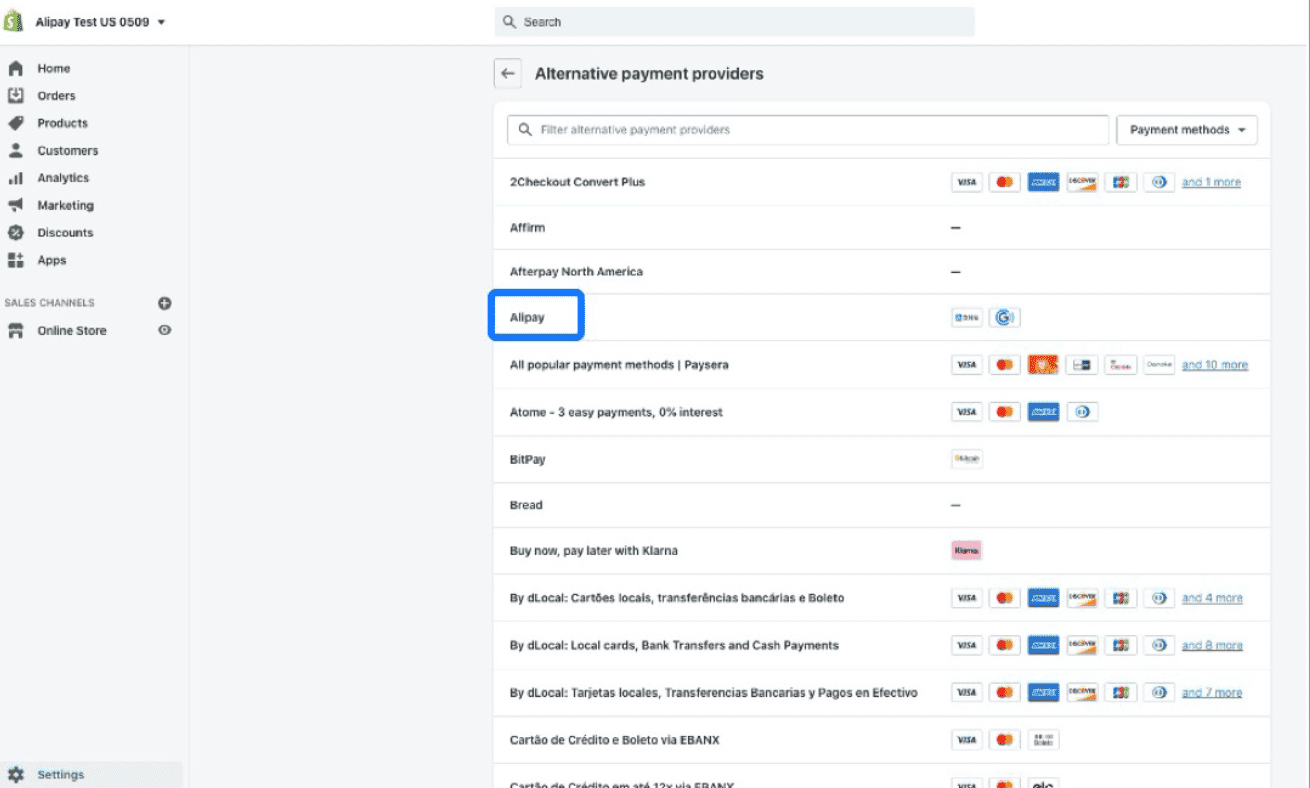Add a sales channel with plus icon

point(165,303)
